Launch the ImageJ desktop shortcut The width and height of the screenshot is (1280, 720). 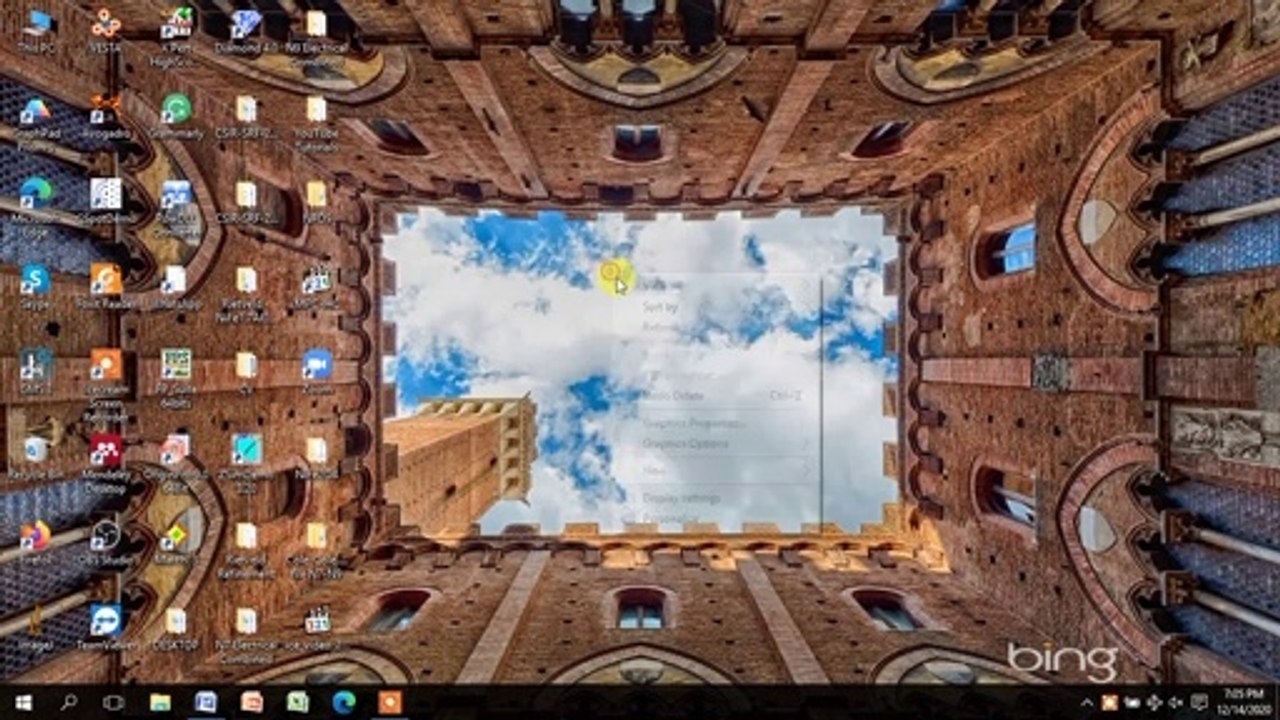coord(36,628)
